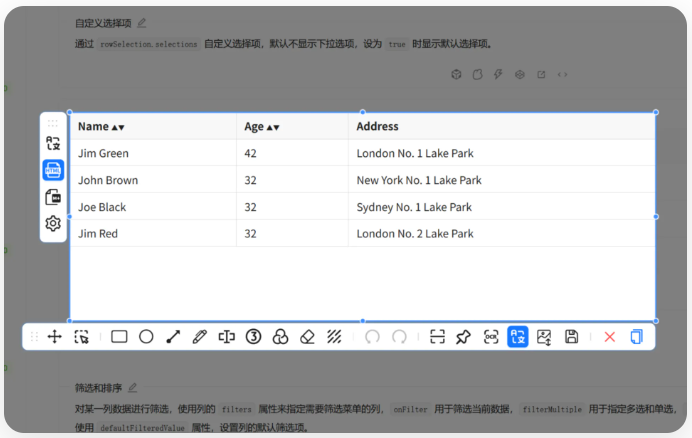This screenshot has height=438, width=692.
Task: Click the defaultFilteredValue code label
Action: 142,428
